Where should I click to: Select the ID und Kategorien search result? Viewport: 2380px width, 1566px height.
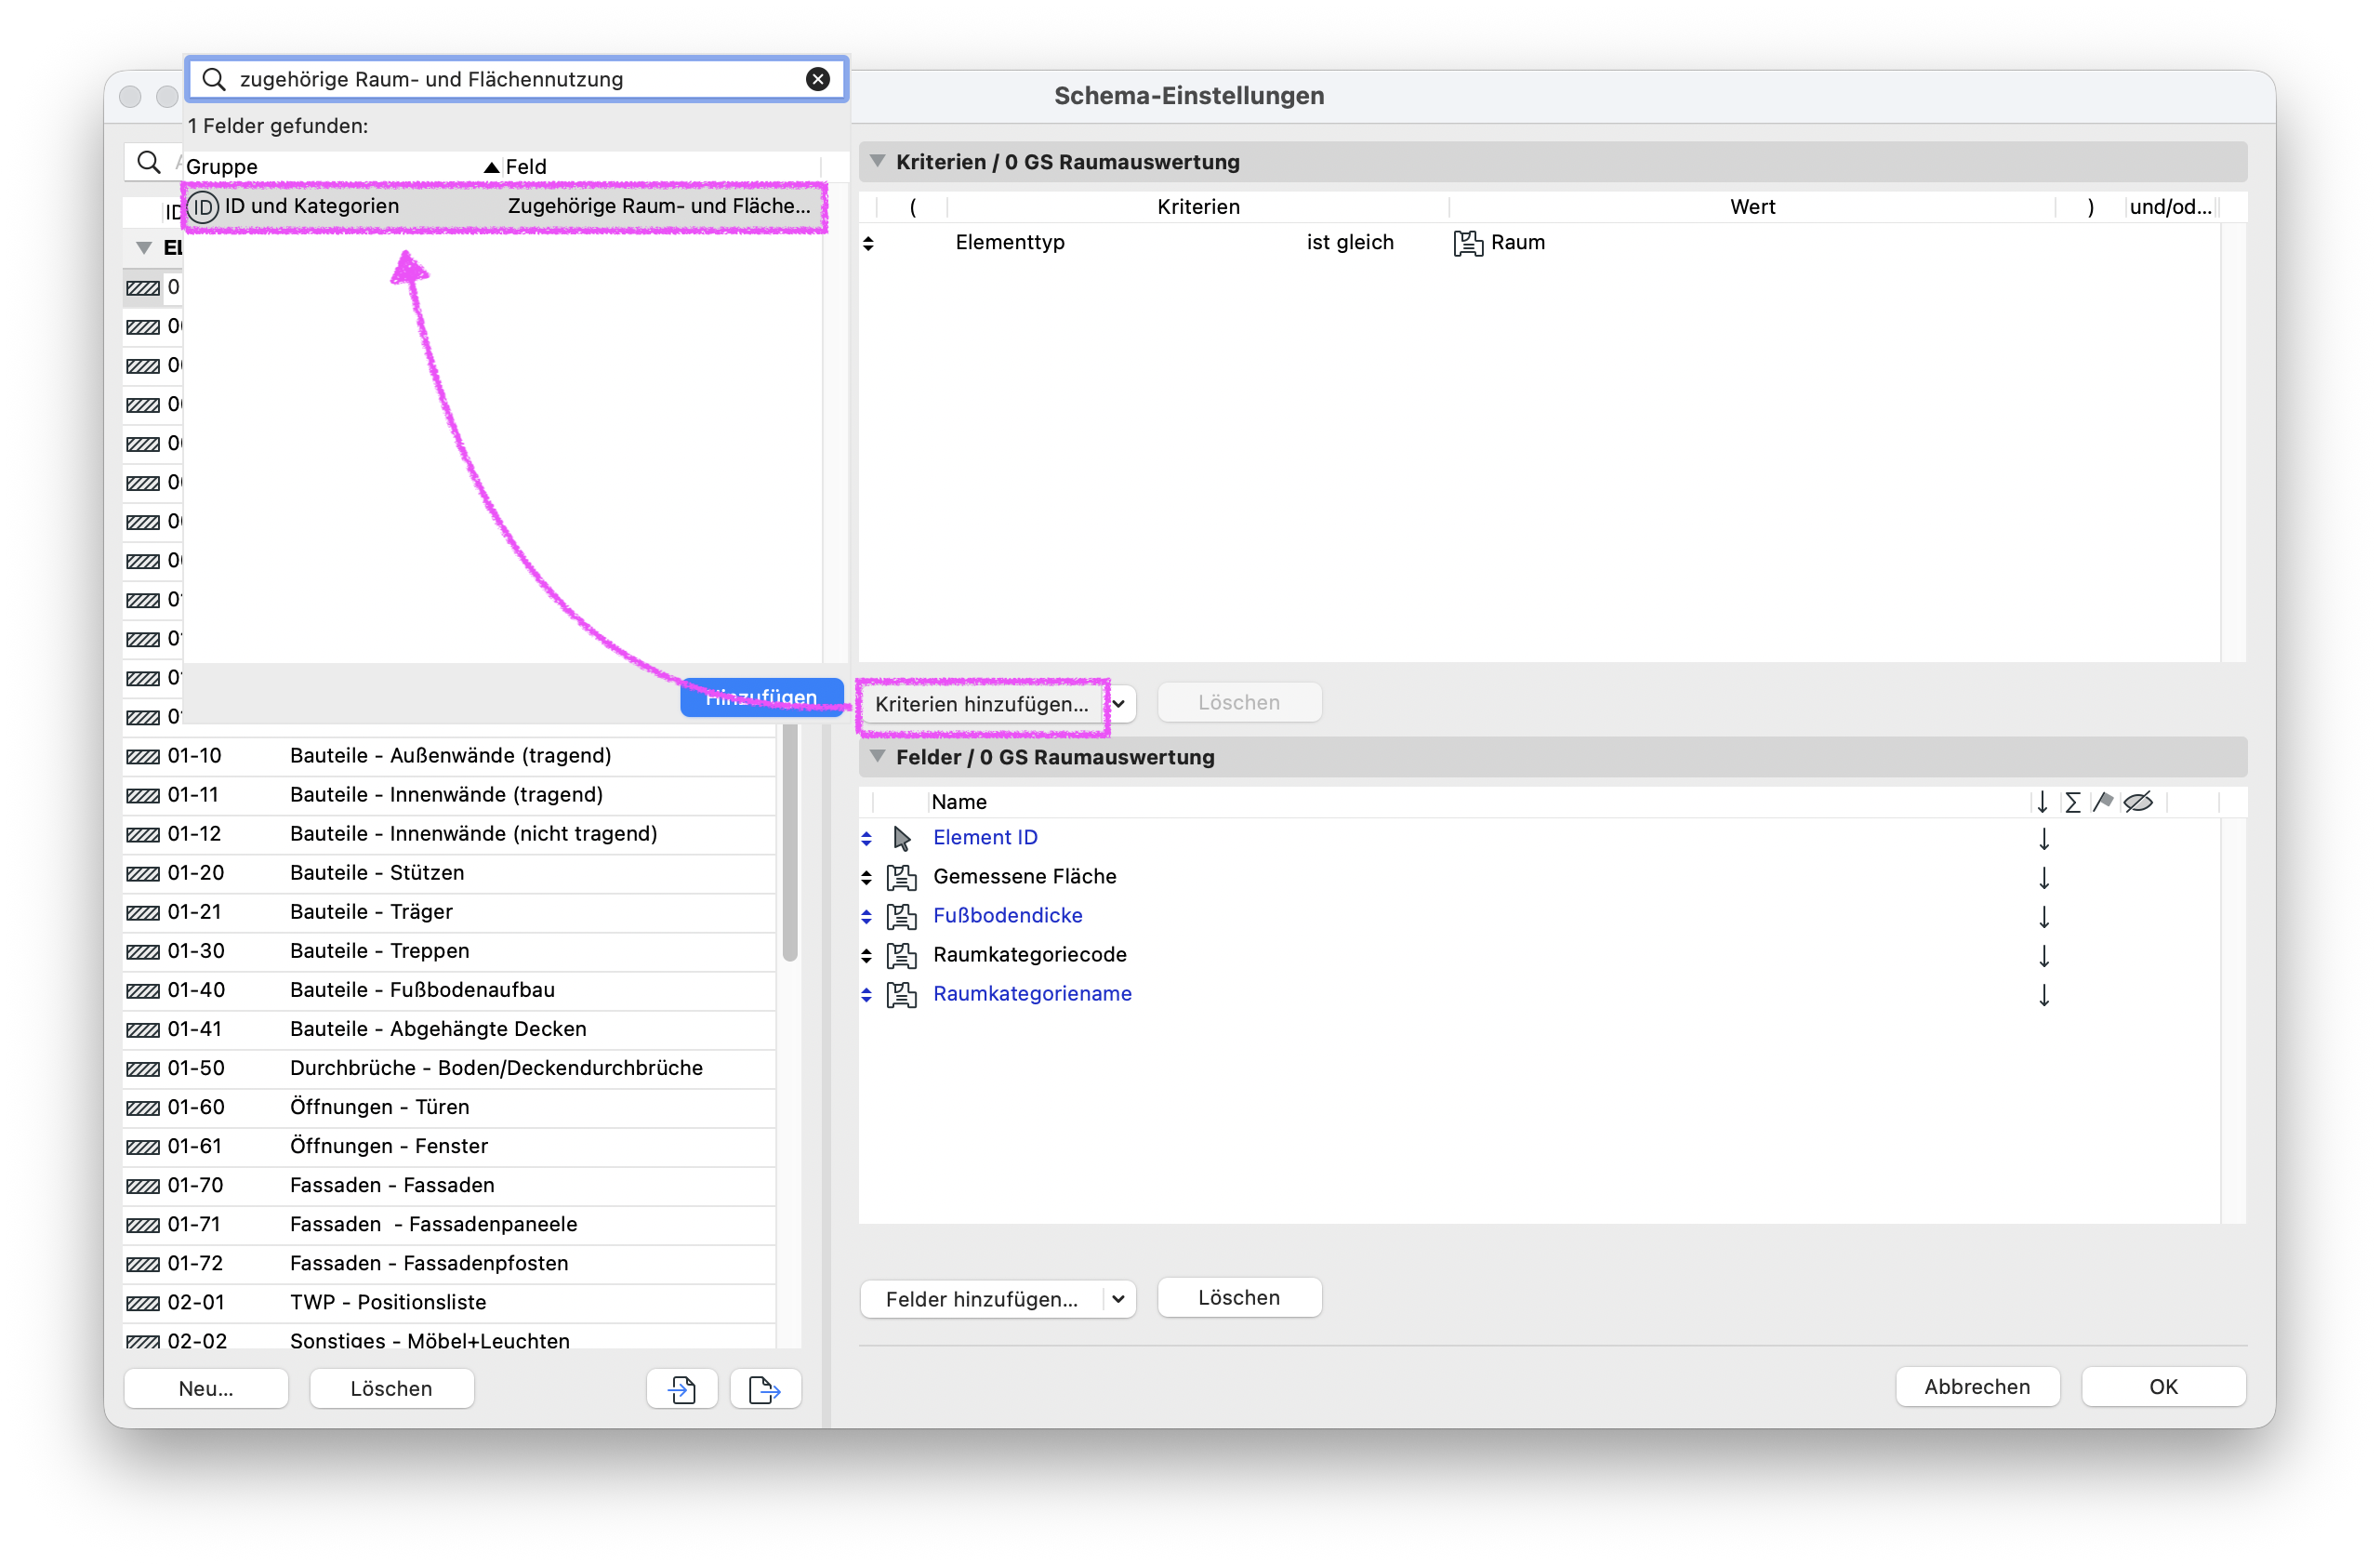coord(505,206)
